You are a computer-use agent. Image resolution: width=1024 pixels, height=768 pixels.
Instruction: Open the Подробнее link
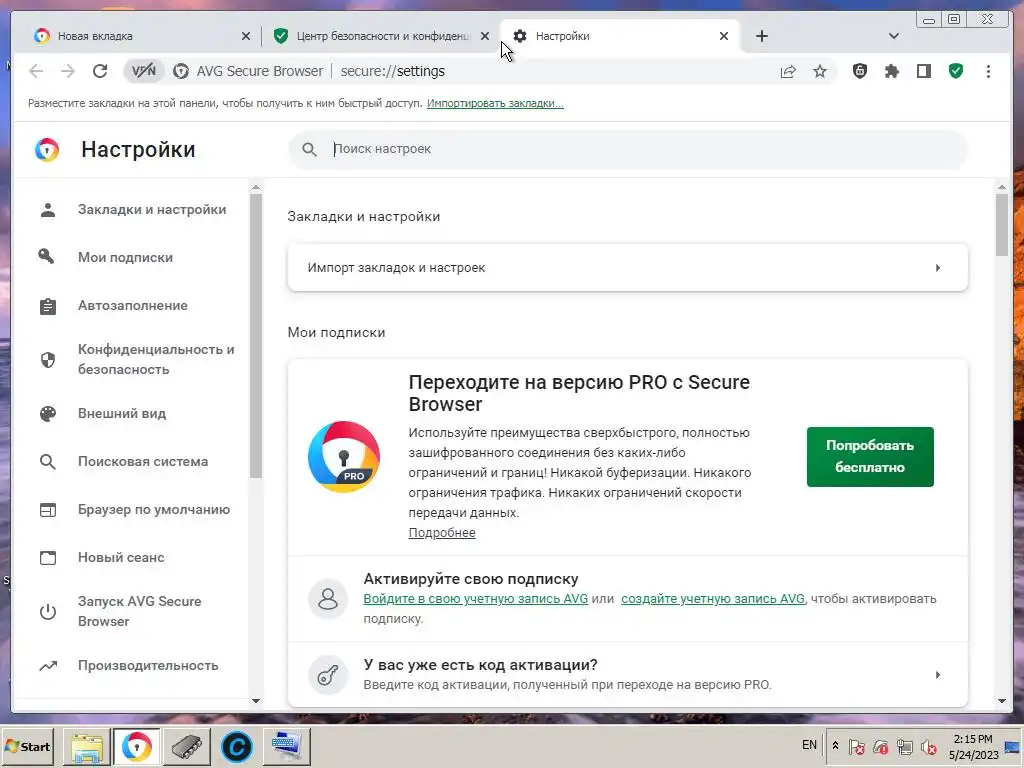[442, 533]
